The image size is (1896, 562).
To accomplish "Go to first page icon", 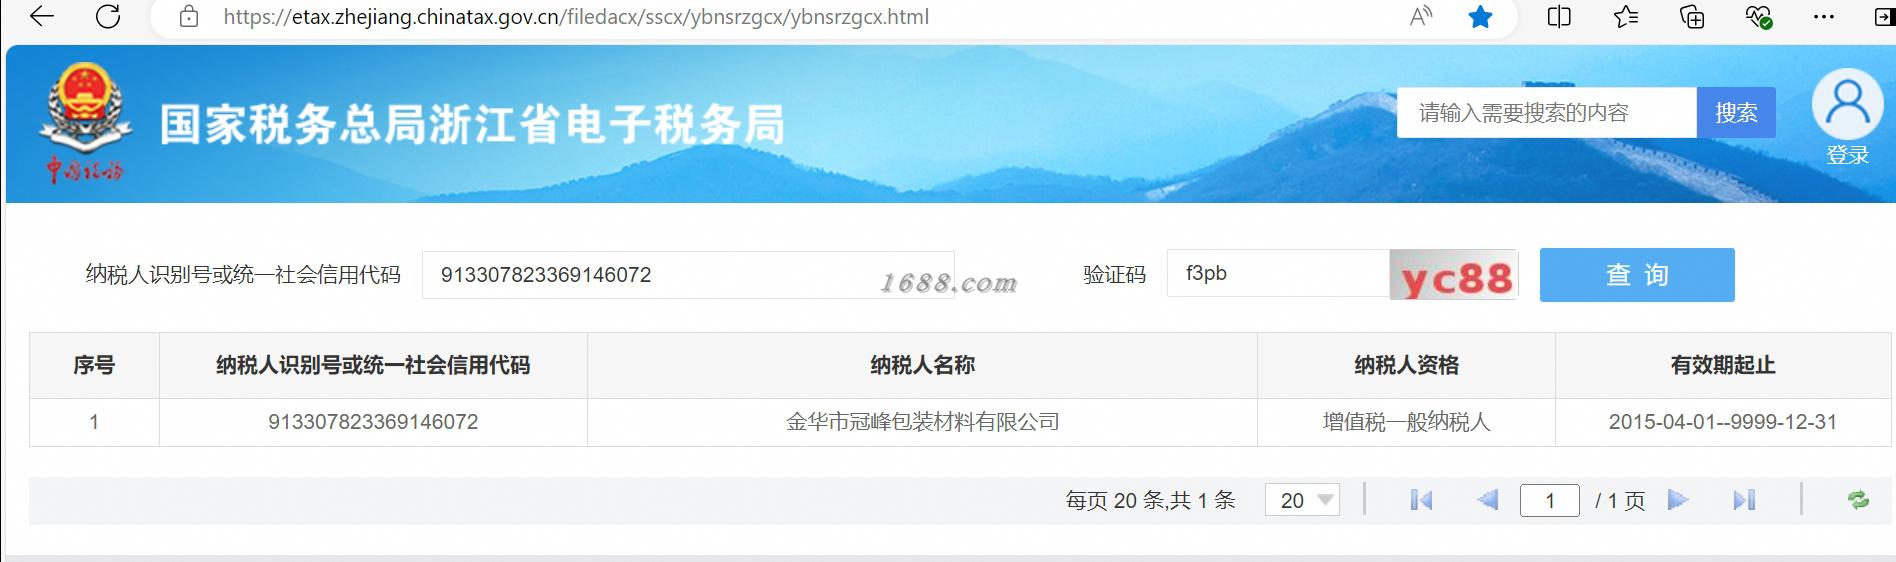I will pos(1421,500).
